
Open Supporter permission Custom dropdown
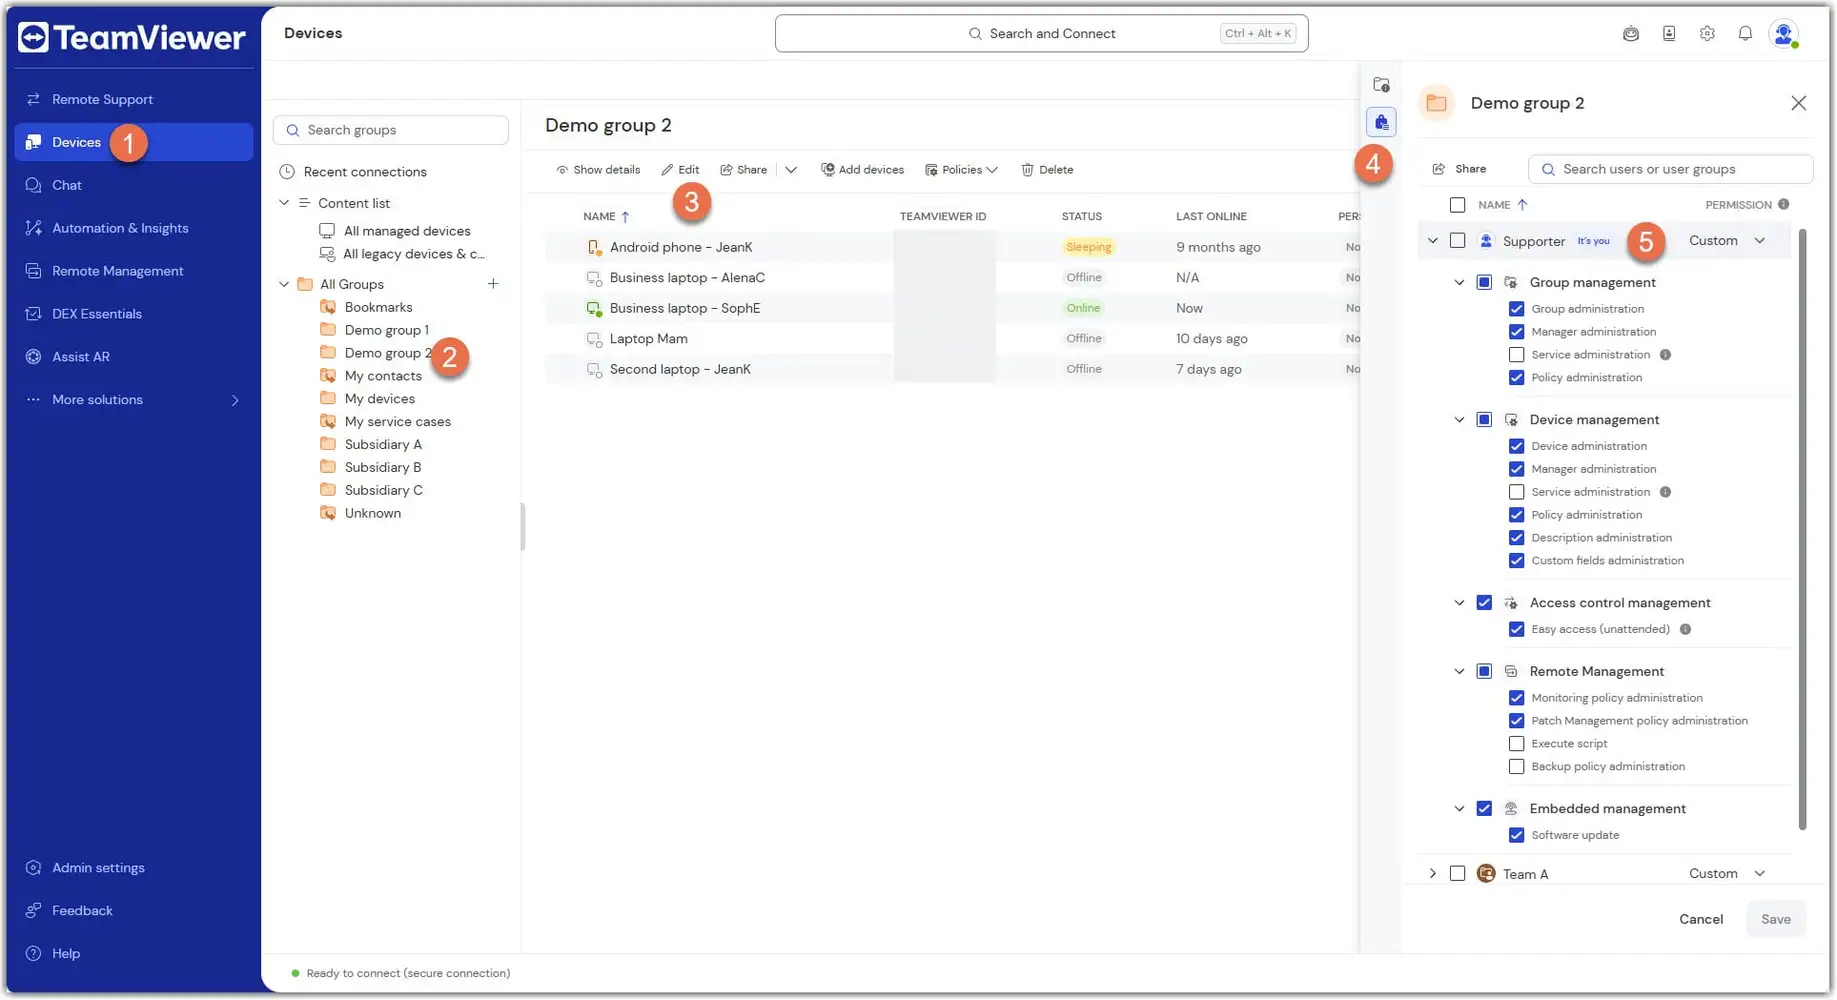pos(1727,241)
